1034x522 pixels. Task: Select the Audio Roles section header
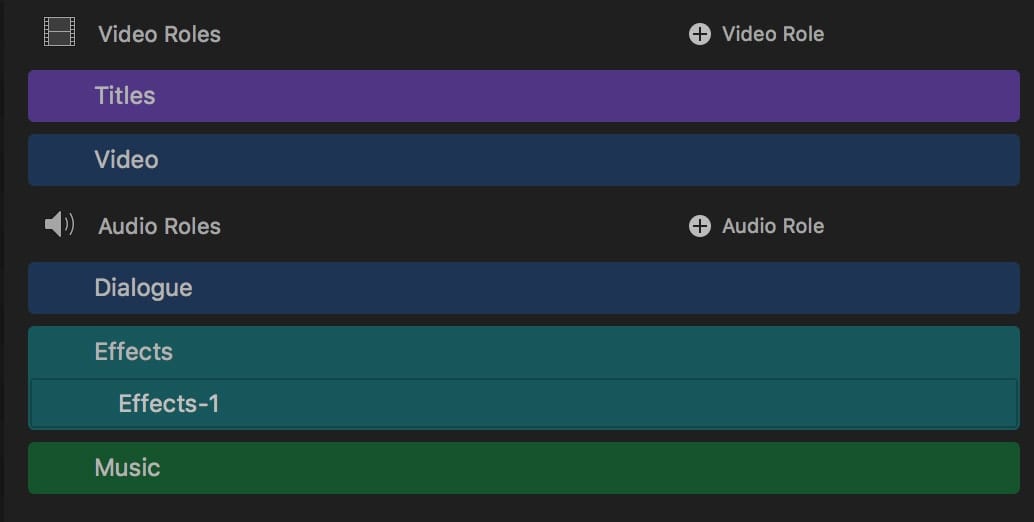click(159, 226)
